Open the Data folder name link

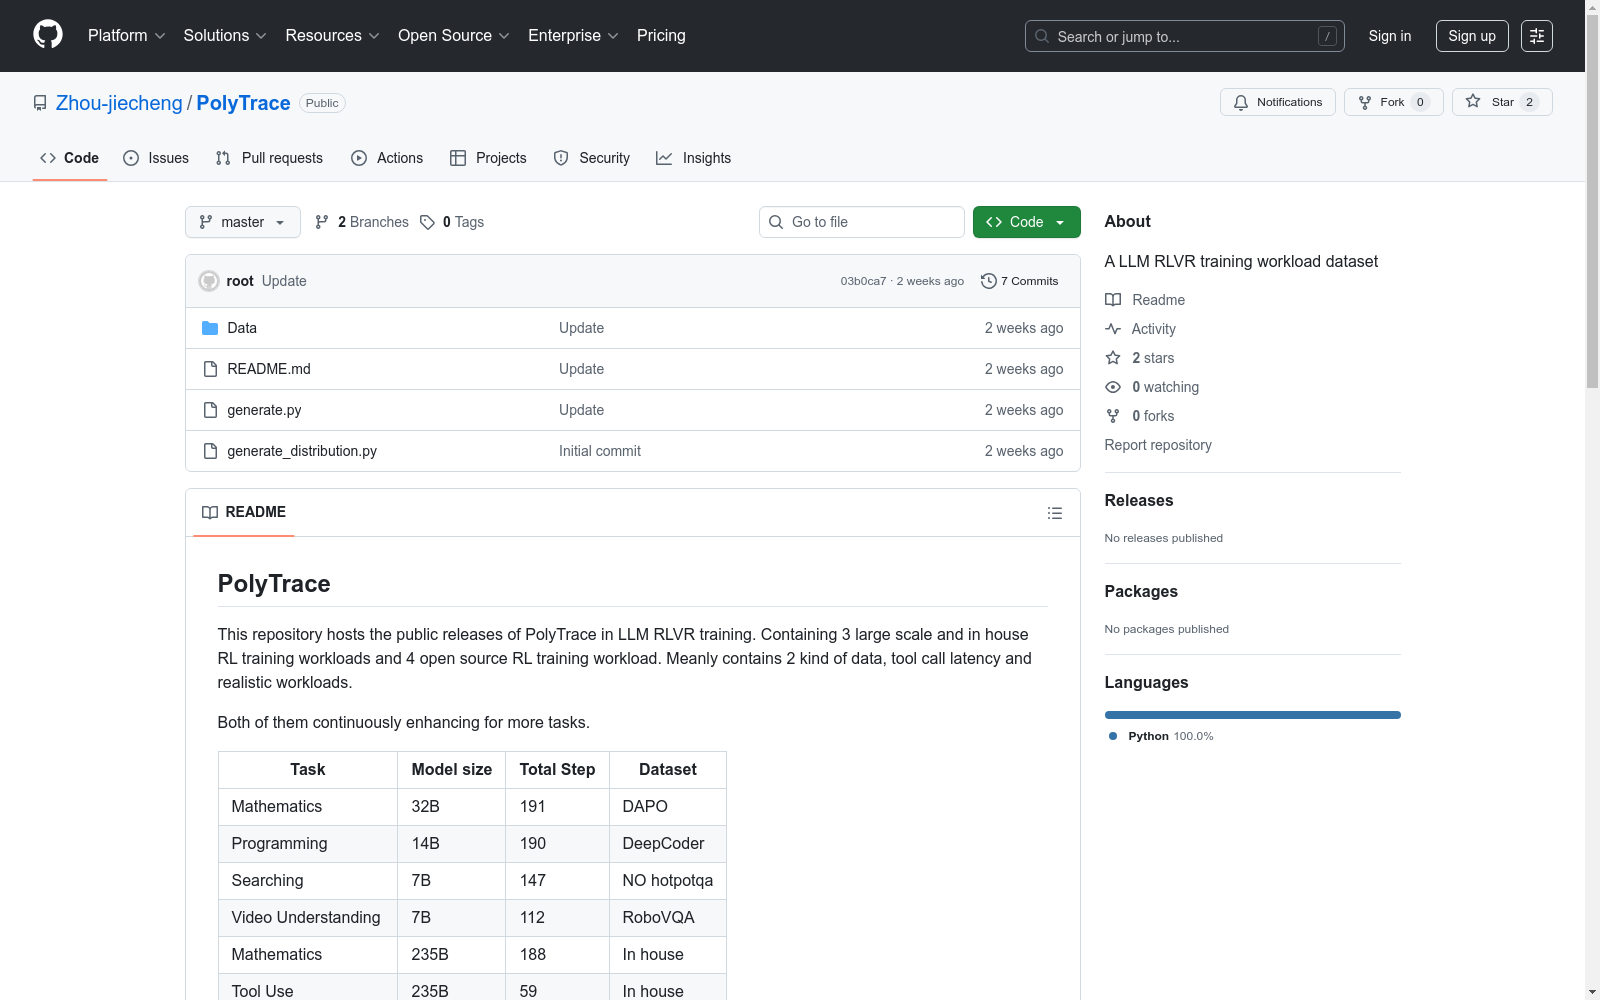point(242,328)
